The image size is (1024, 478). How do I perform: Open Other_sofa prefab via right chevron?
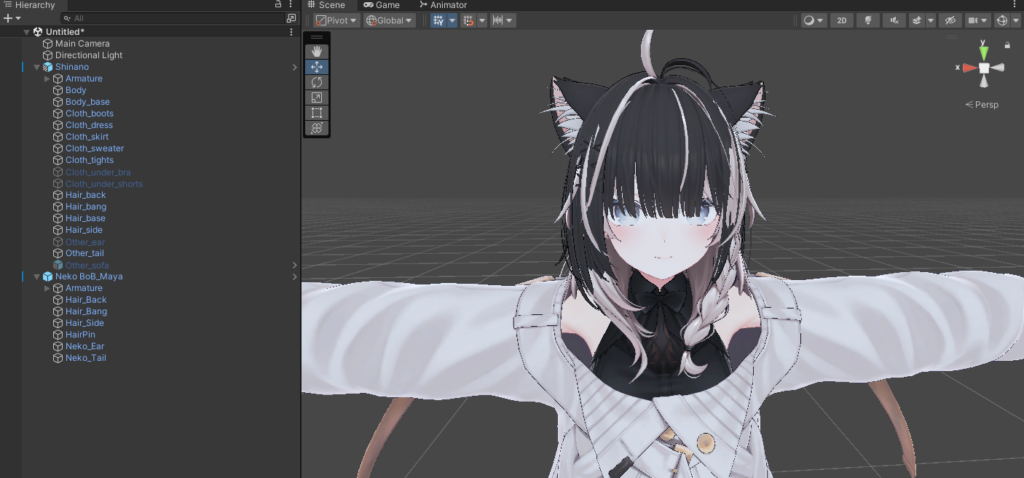click(x=295, y=265)
